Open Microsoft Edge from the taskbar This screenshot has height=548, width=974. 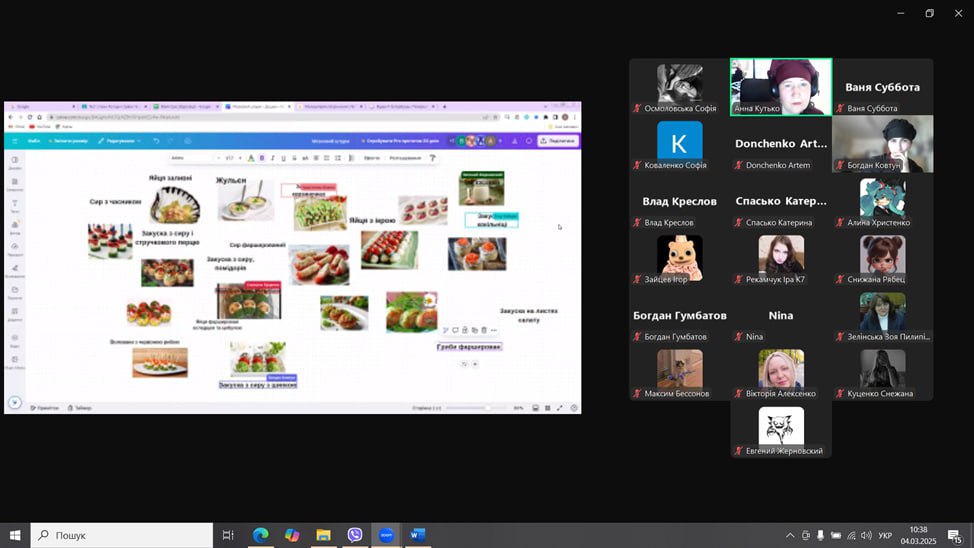pos(260,535)
